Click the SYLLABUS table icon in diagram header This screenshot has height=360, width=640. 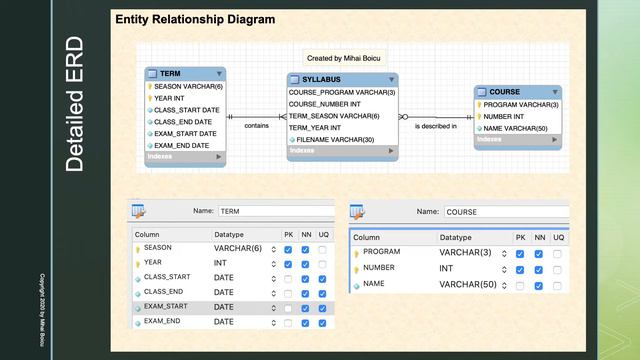click(x=294, y=80)
